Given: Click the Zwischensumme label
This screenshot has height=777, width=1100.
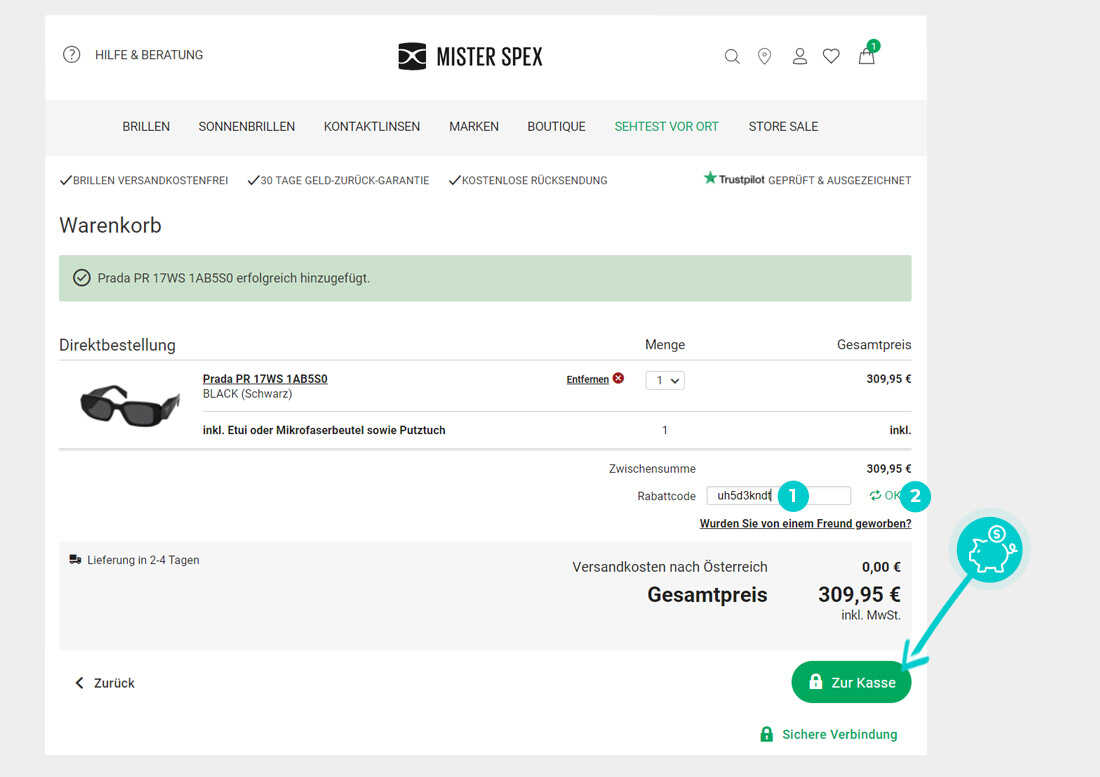Looking at the screenshot, I should tap(652, 469).
